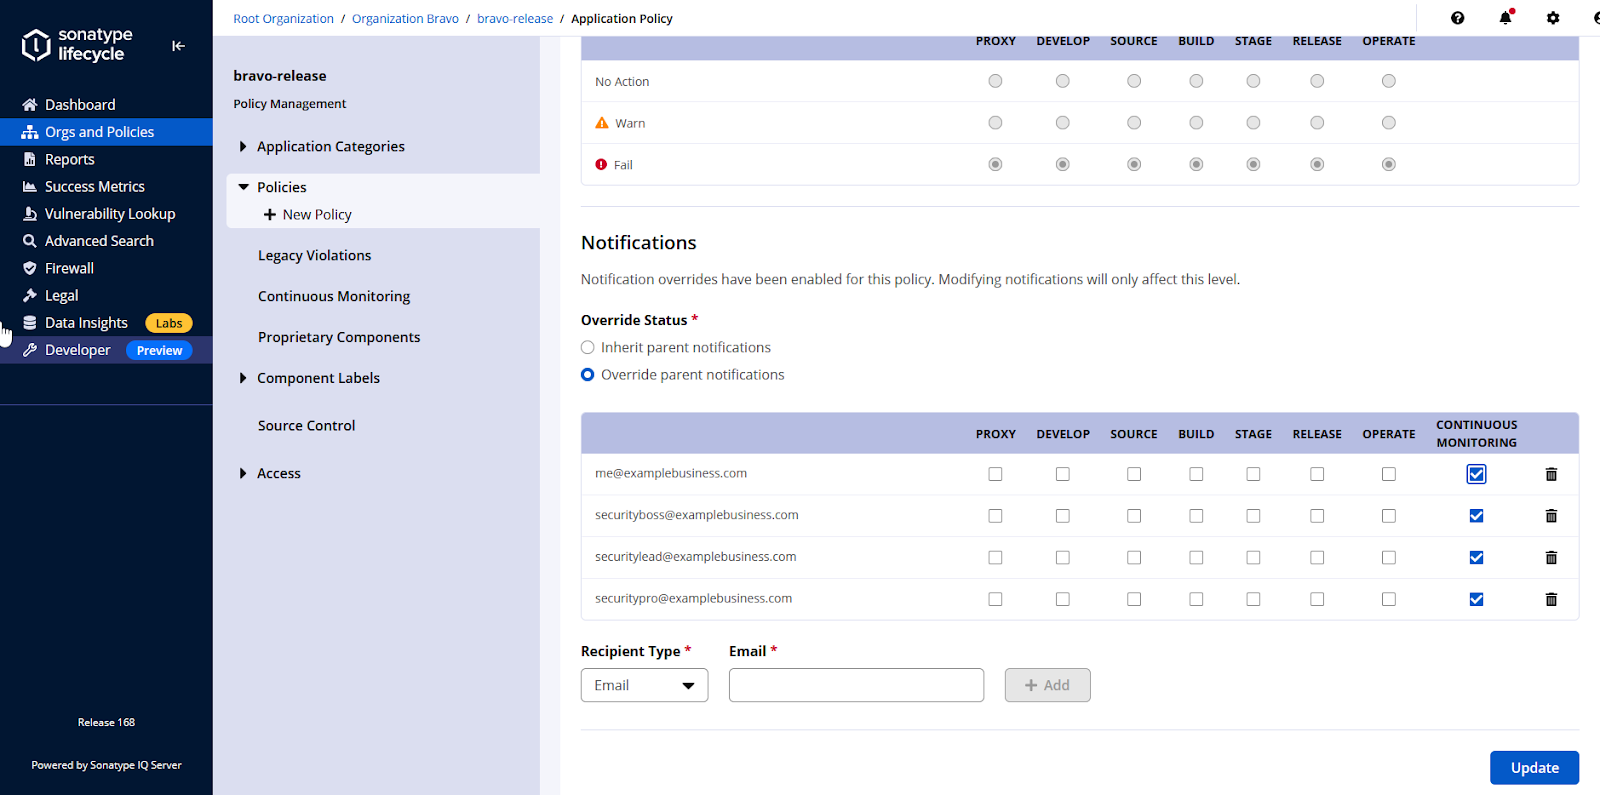1600x795 pixels.
Task: Collapse the sidebar with the arrow icon
Action: 178,45
